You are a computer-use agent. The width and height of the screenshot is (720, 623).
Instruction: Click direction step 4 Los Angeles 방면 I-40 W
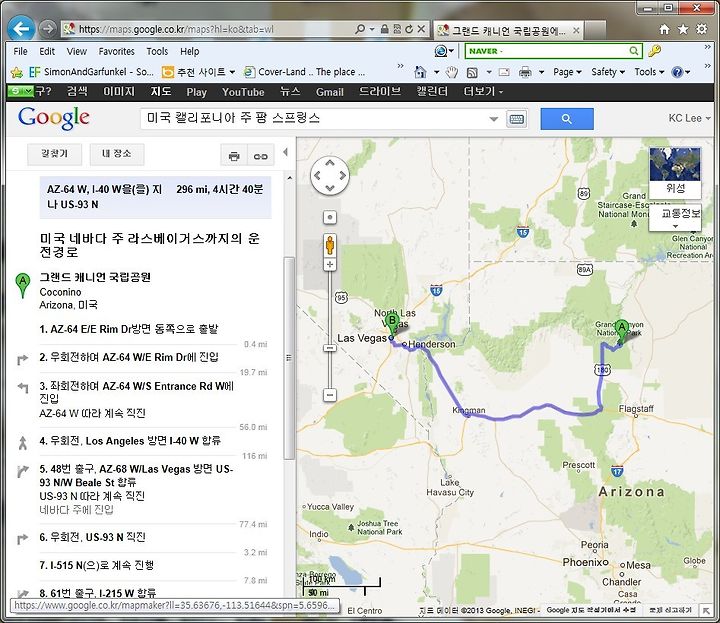click(130, 441)
